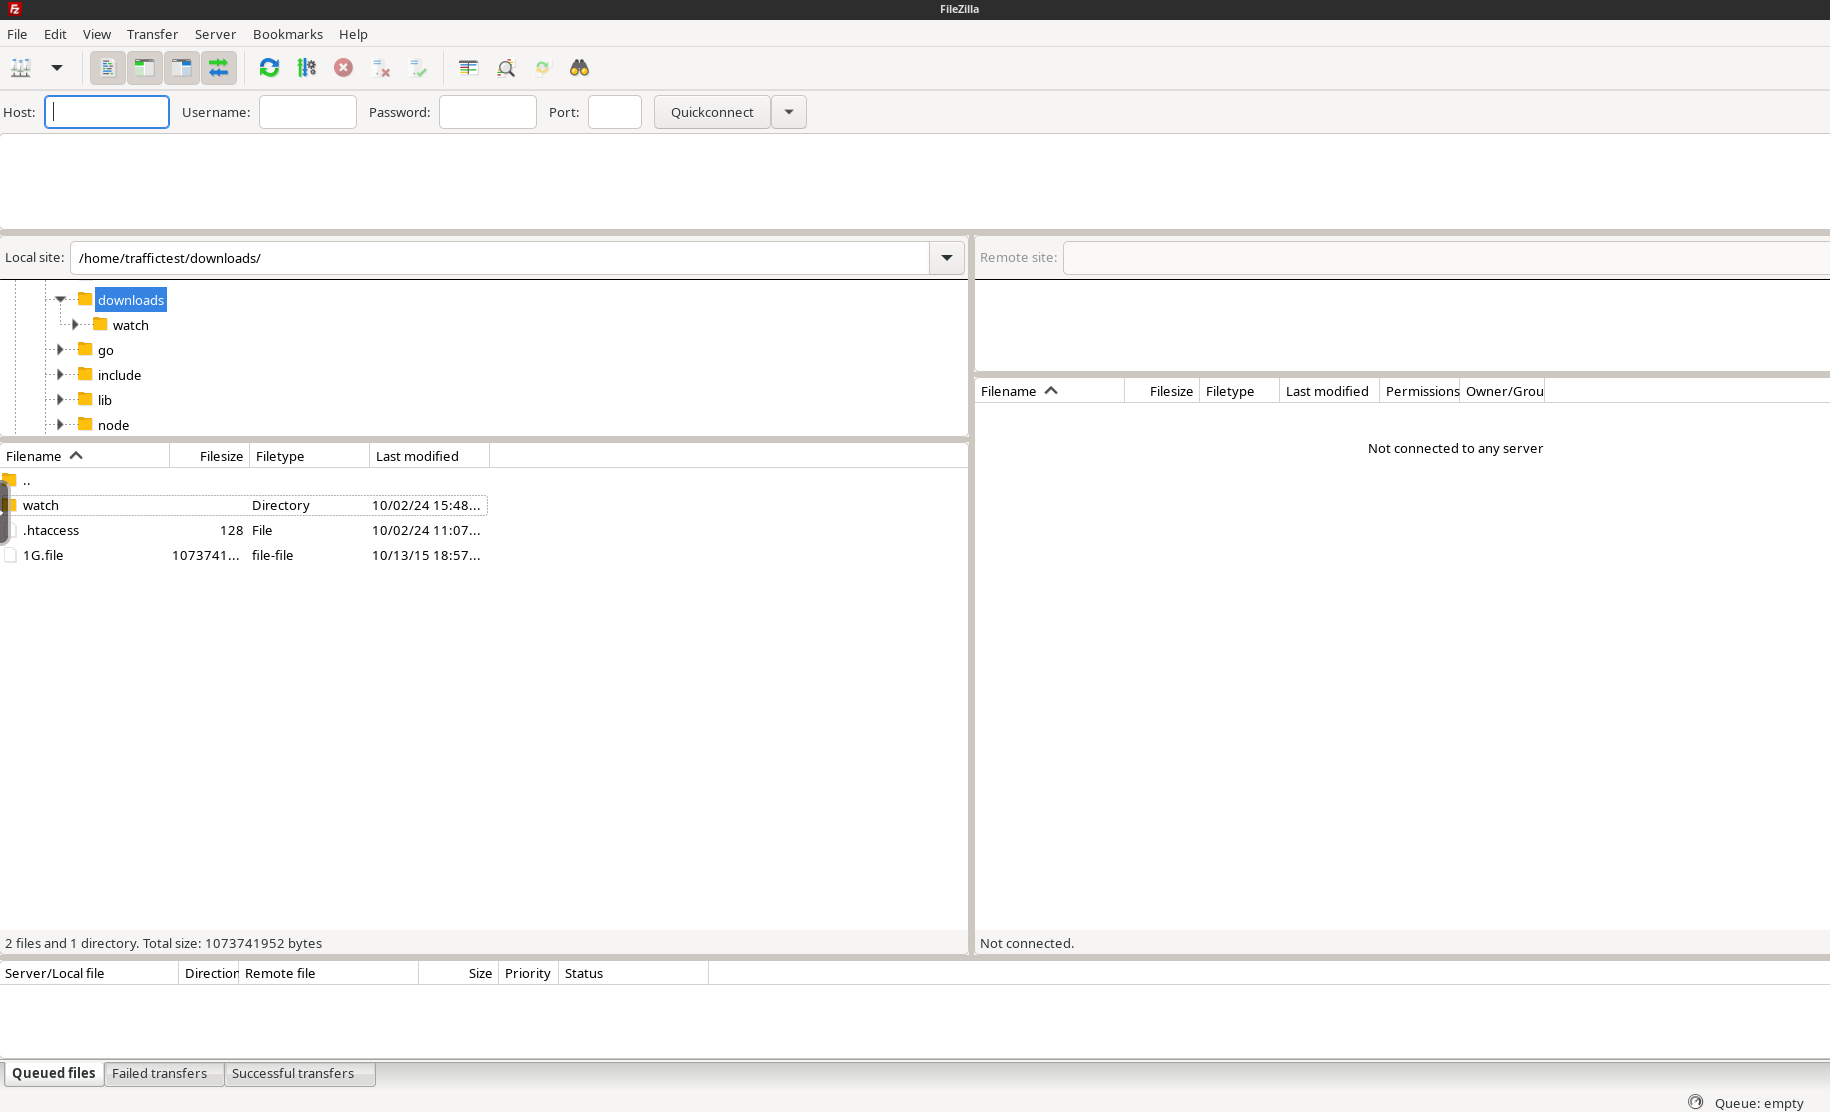Toggle remote directory tree display
The width and height of the screenshot is (1830, 1112).
point(182,68)
